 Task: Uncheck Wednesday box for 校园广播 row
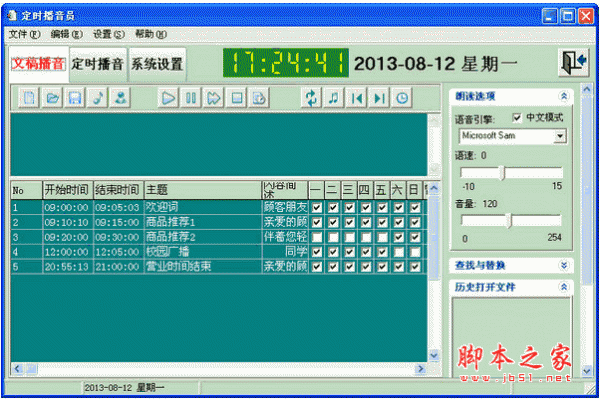tap(349, 252)
